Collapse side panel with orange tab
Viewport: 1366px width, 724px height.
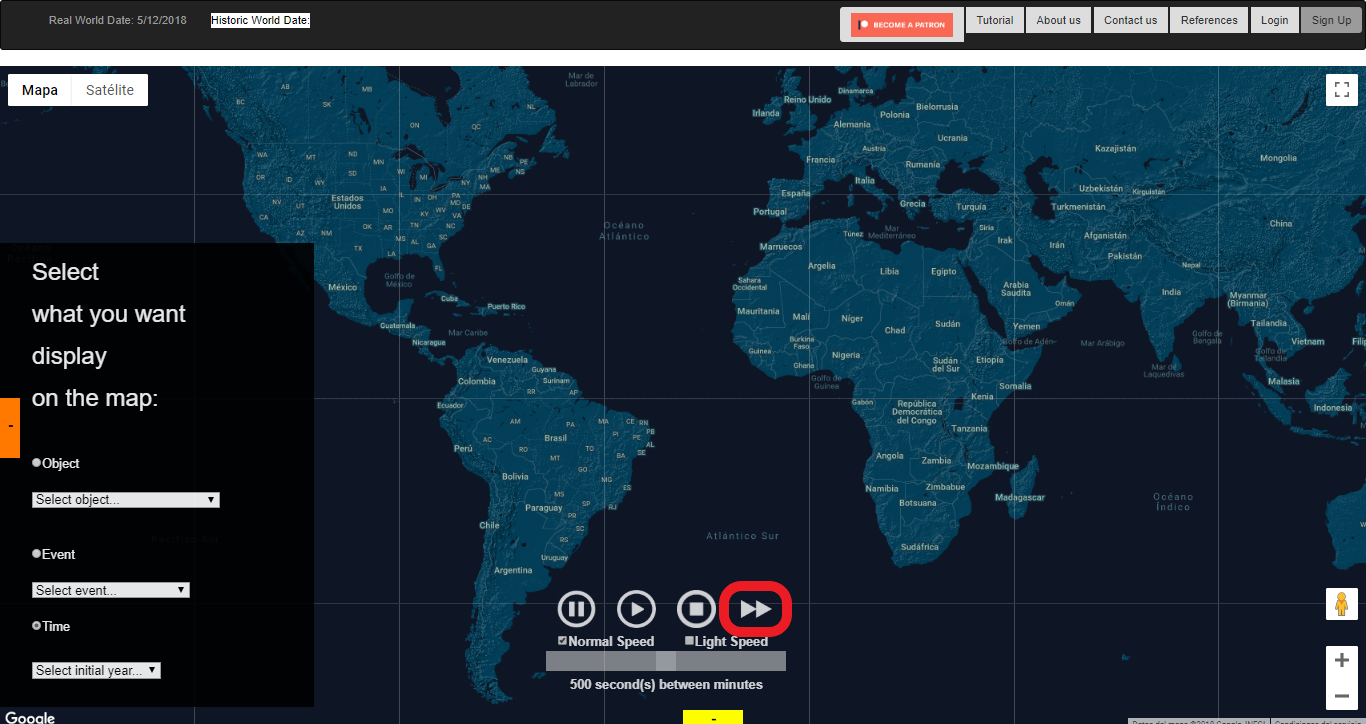[x=10, y=428]
